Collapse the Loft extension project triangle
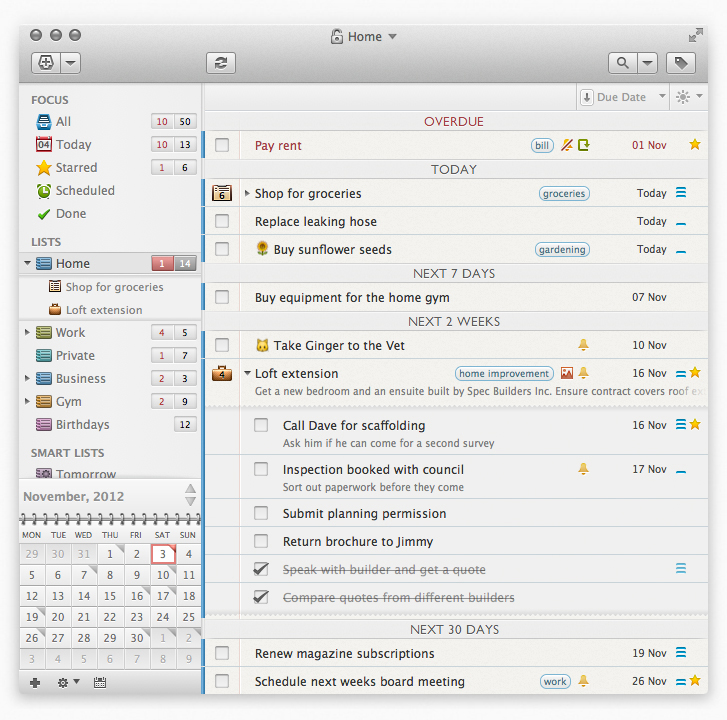The height and width of the screenshot is (720, 727). pyautogui.click(x=248, y=373)
